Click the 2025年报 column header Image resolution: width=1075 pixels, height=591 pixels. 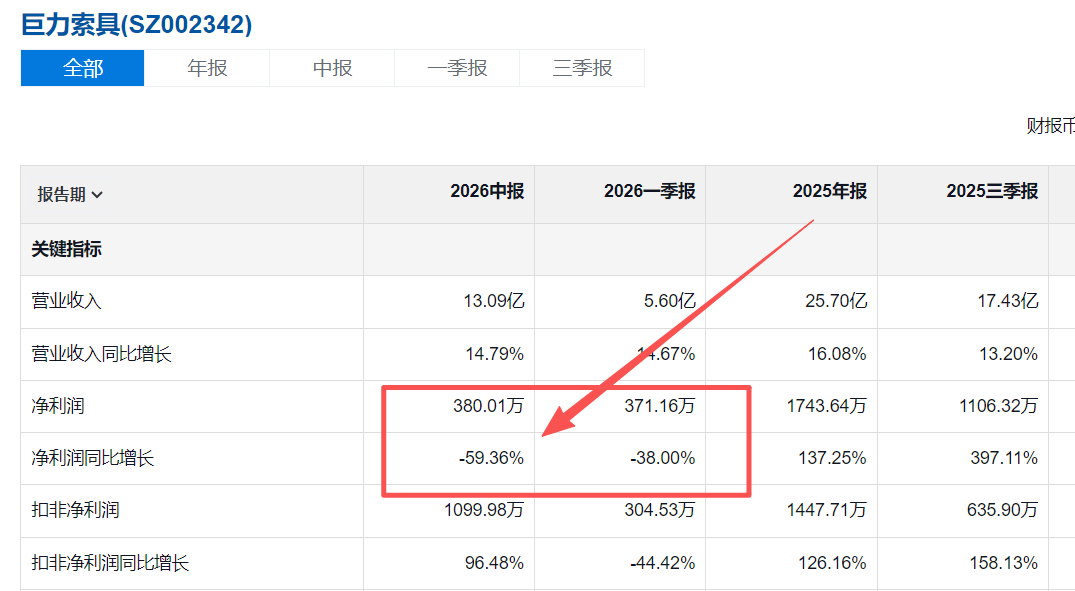(x=830, y=191)
